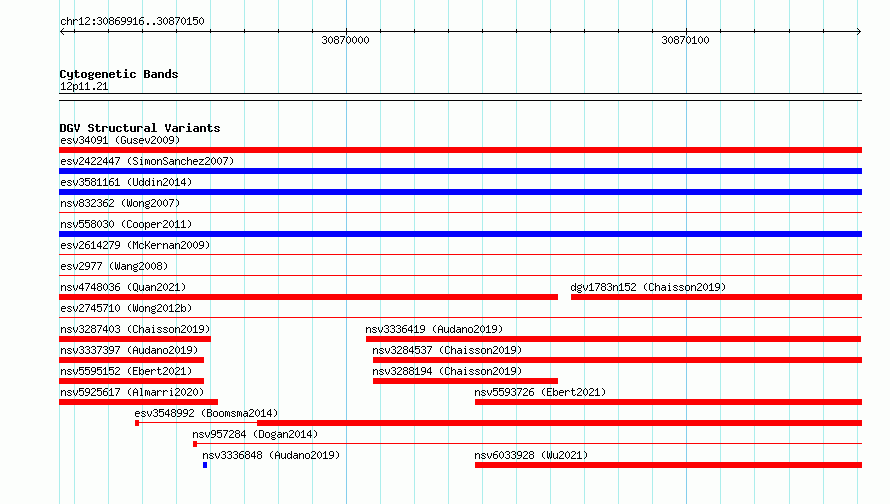Click the red bar below the nsv4748036 label
Screen dimensions: 890x504
(308, 297)
